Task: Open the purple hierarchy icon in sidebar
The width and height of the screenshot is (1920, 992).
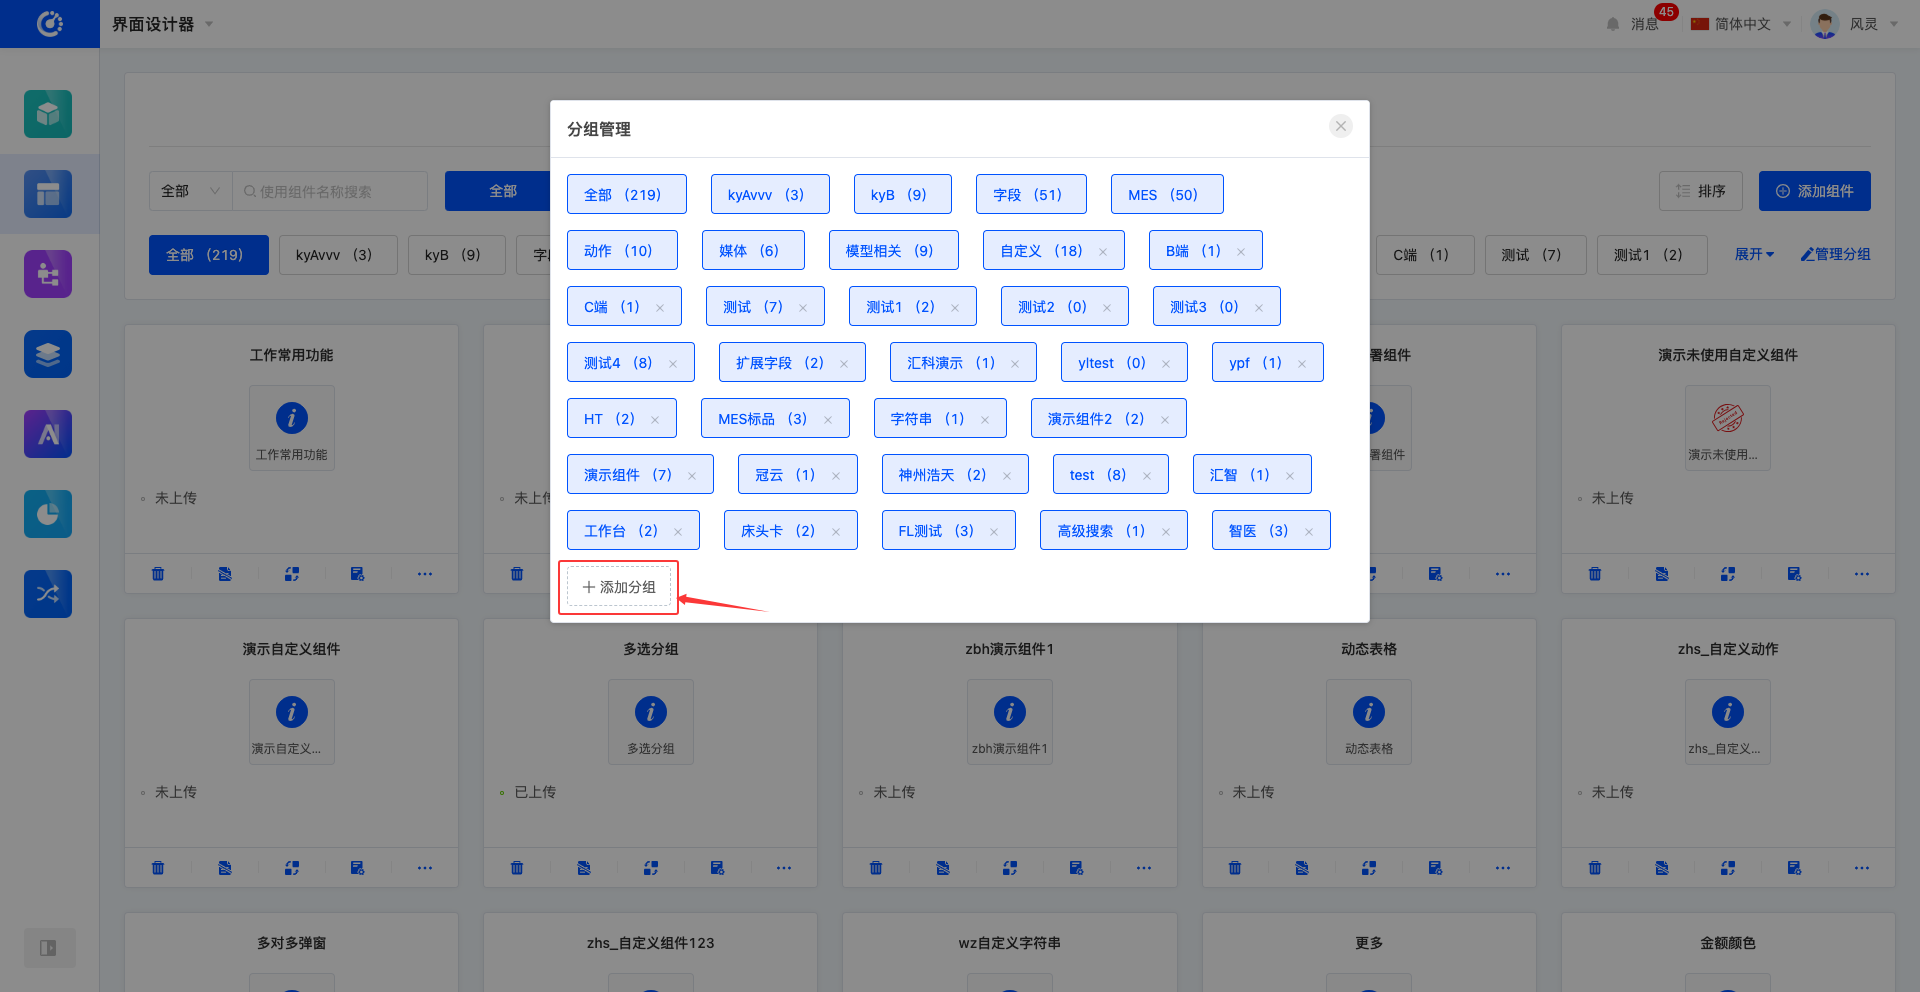Action: click(x=48, y=274)
